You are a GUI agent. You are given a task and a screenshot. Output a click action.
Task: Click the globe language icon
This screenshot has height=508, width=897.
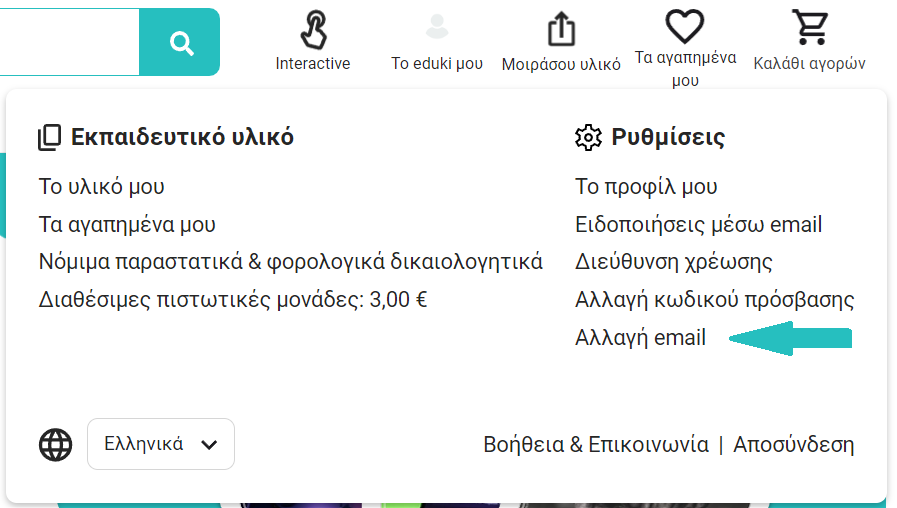click(56, 444)
